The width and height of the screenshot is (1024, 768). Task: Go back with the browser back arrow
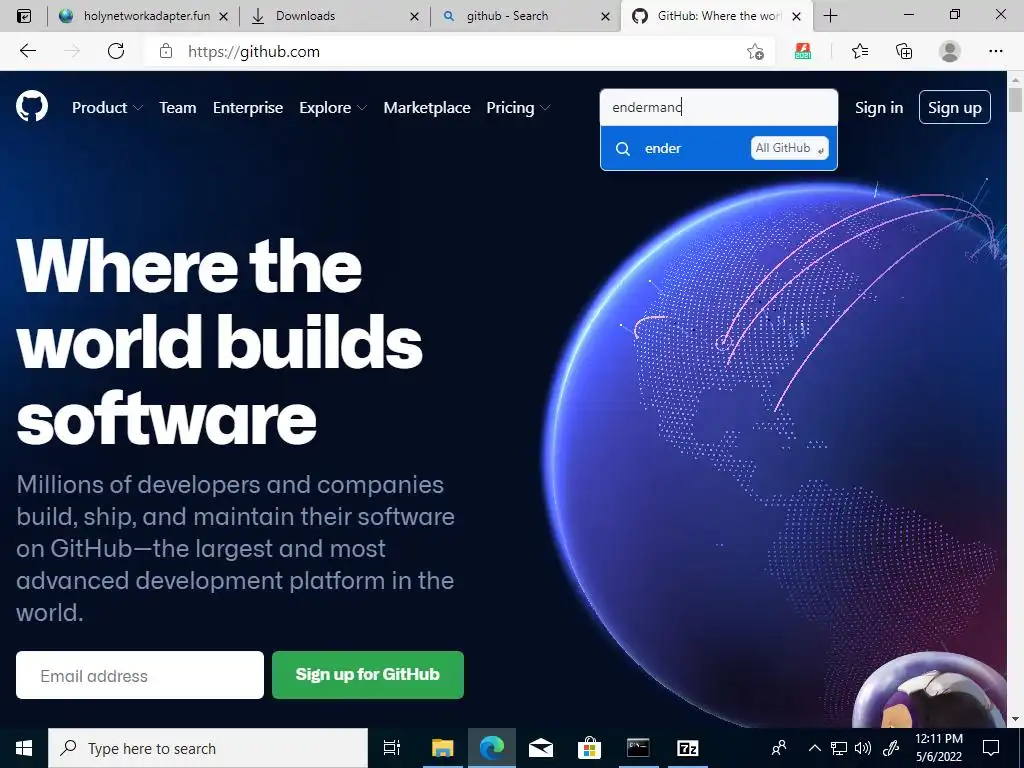pos(27,51)
